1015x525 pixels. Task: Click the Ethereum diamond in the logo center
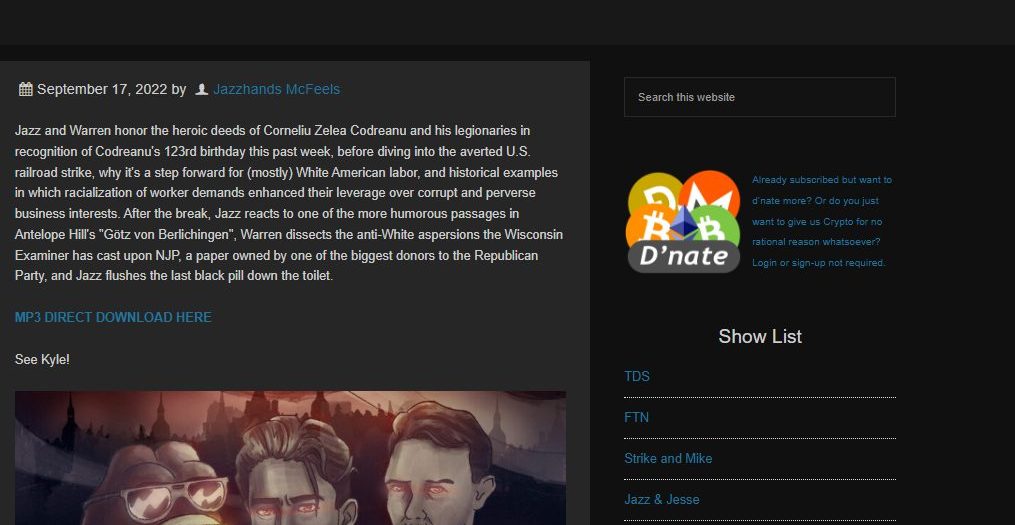click(684, 222)
